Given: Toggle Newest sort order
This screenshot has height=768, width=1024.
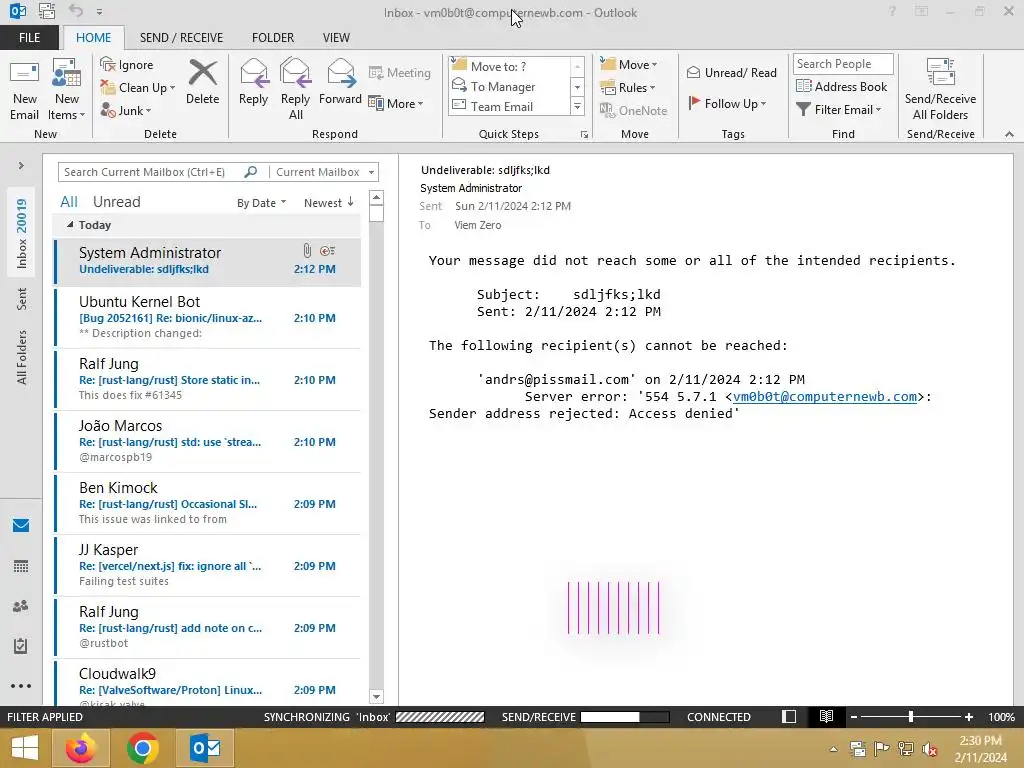Looking at the screenshot, I should [x=328, y=202].
